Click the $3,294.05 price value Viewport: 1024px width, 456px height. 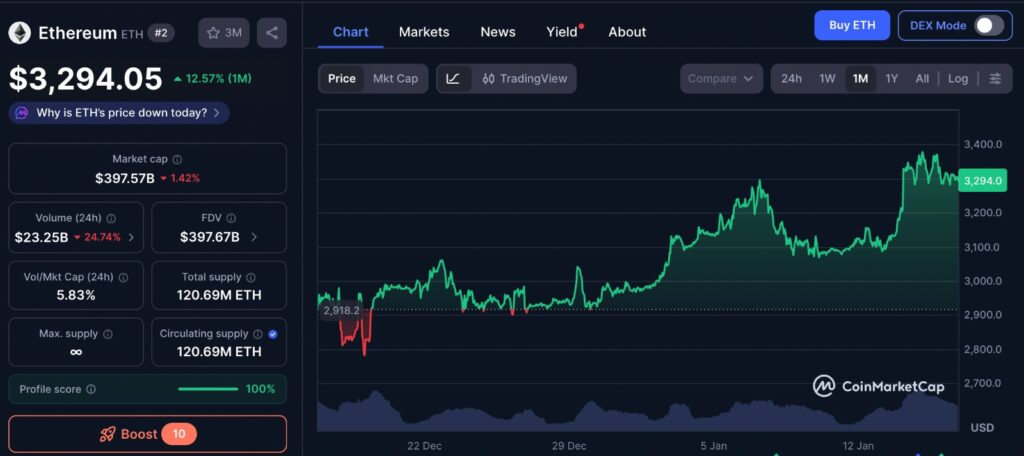(x=86, y=79)
